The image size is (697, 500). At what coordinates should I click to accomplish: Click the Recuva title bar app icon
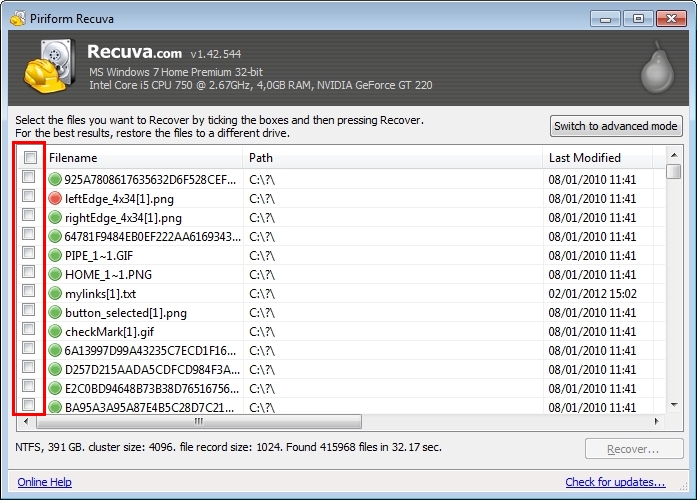click(x=18, y=19)
